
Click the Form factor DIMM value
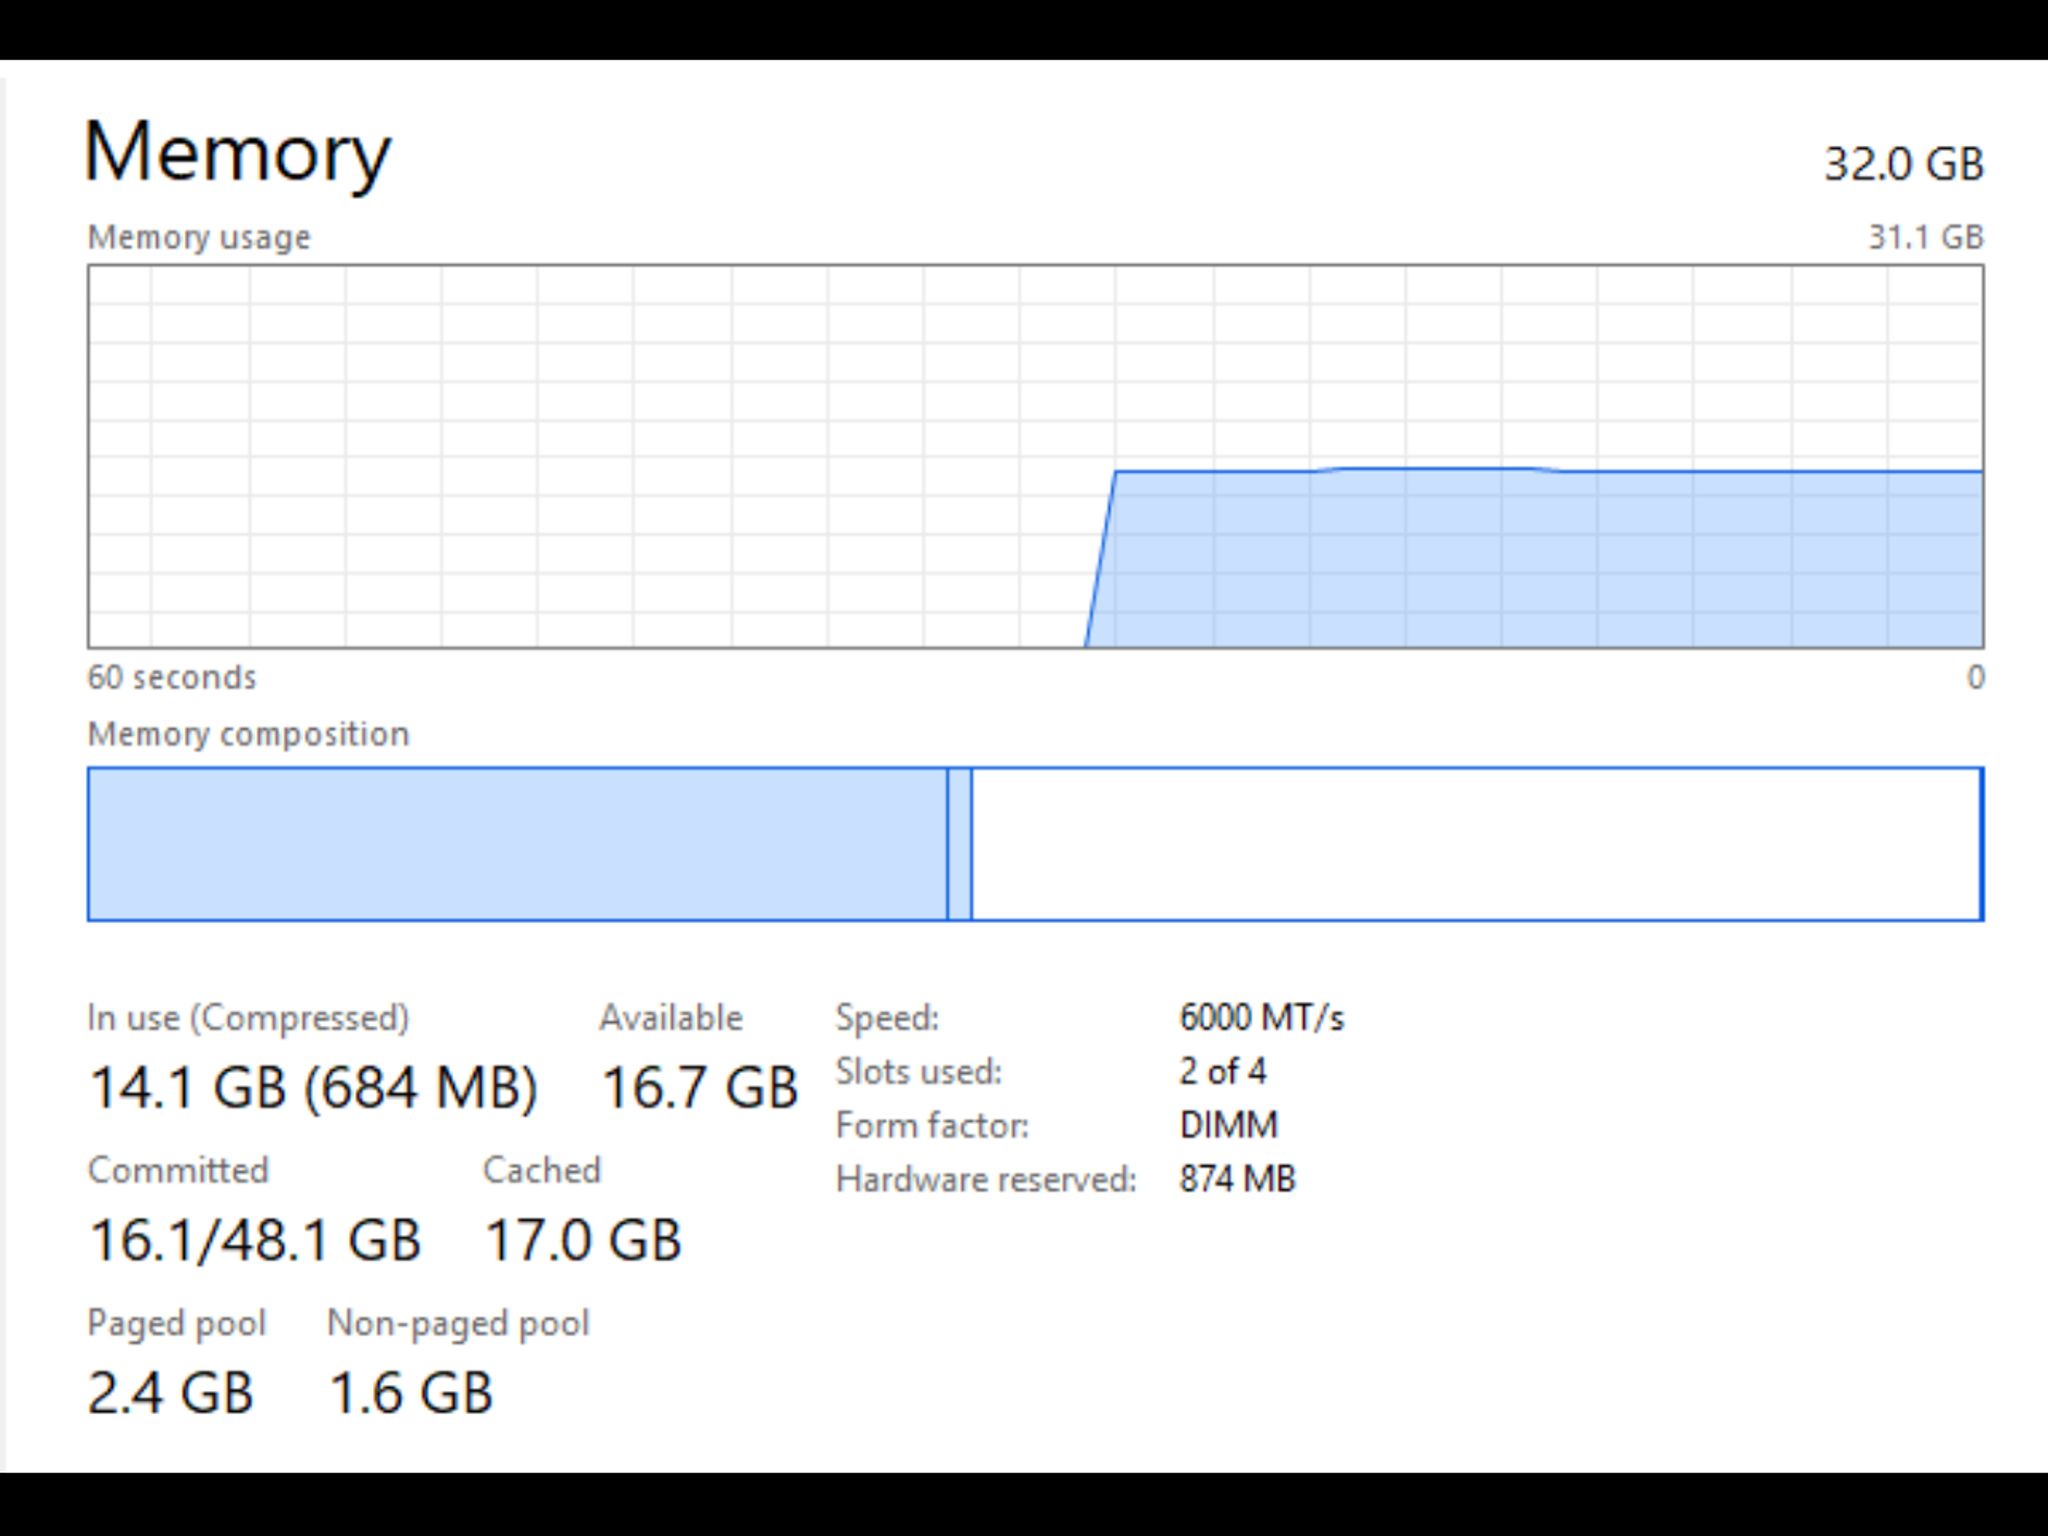coord(1228,1125)
